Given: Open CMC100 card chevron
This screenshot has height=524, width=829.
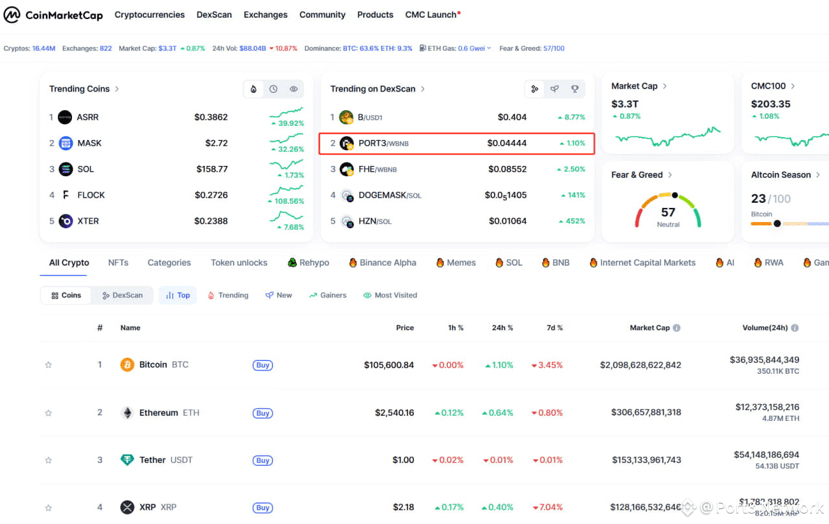Looking at the screenshot, I should pos(793,86).
